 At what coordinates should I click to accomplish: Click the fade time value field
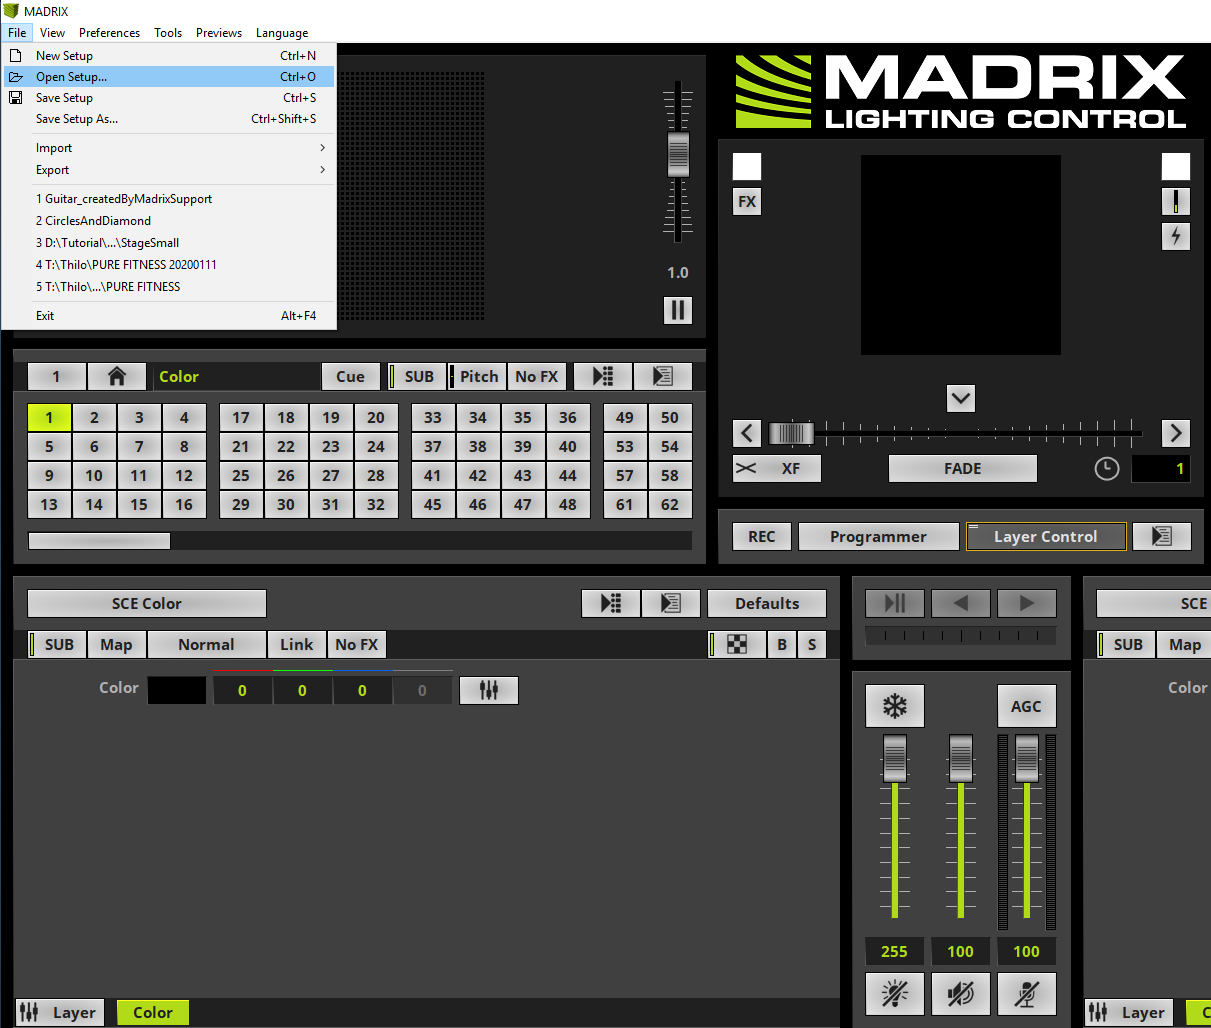[1161, 468]
